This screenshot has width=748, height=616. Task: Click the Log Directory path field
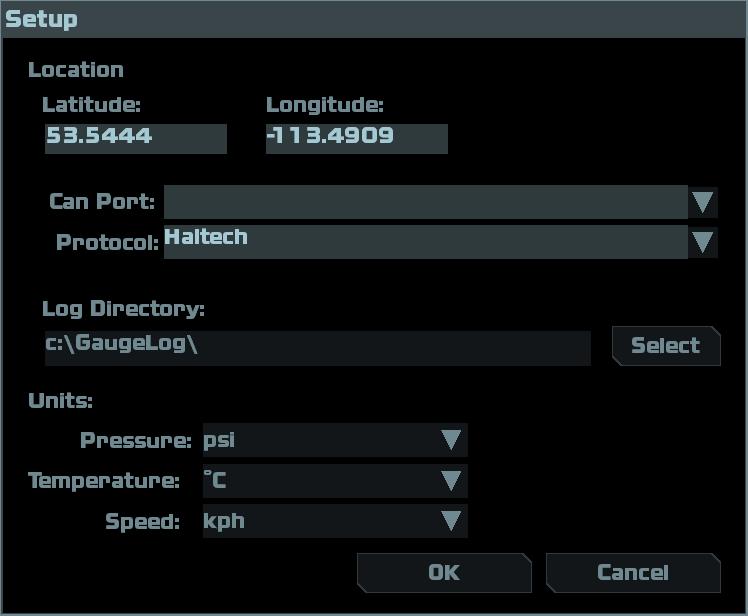[317, 346]
